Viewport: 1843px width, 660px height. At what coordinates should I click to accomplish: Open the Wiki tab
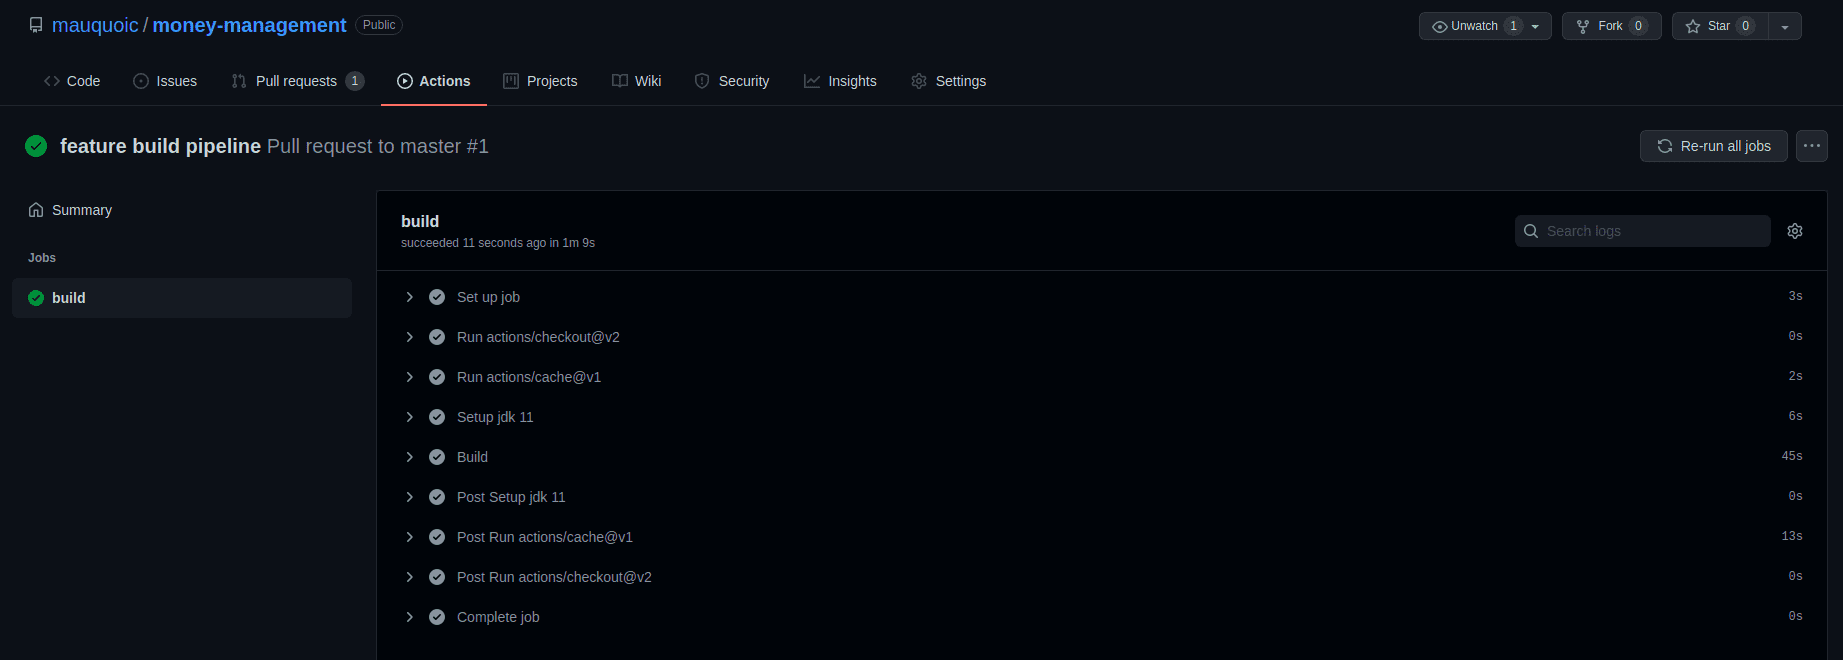click(x=637, y=81)
